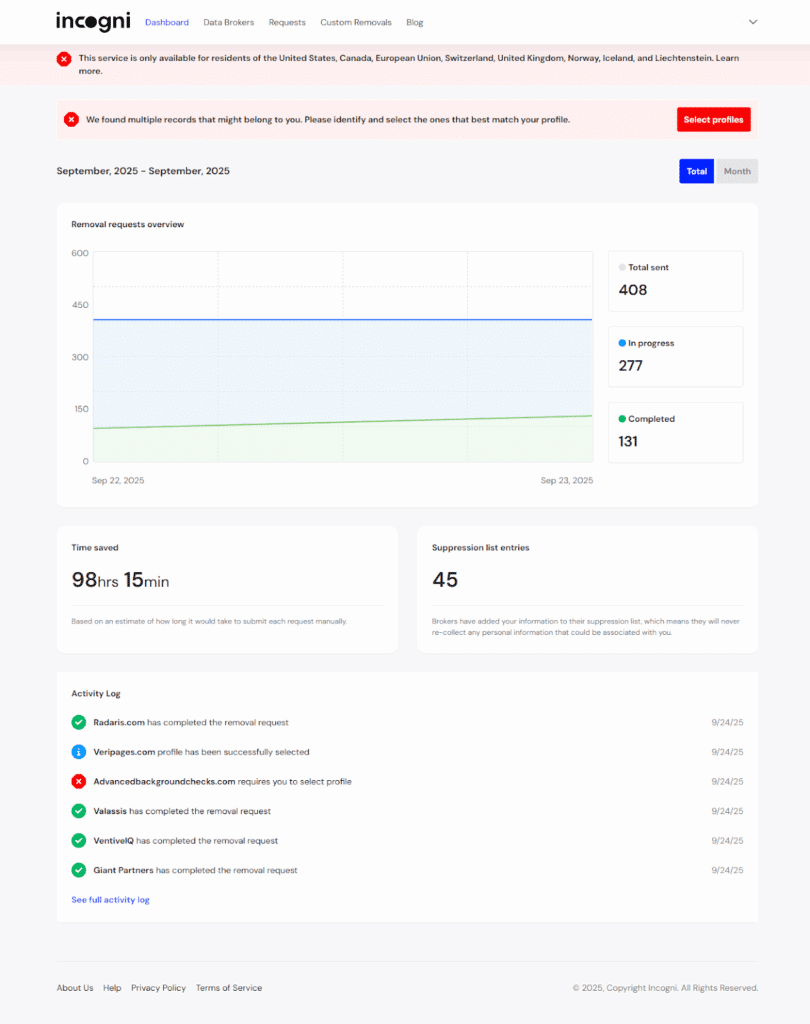Switch the chart view to Month
The height and width of the screenshot is (1024, 810).
click(737, 171)
